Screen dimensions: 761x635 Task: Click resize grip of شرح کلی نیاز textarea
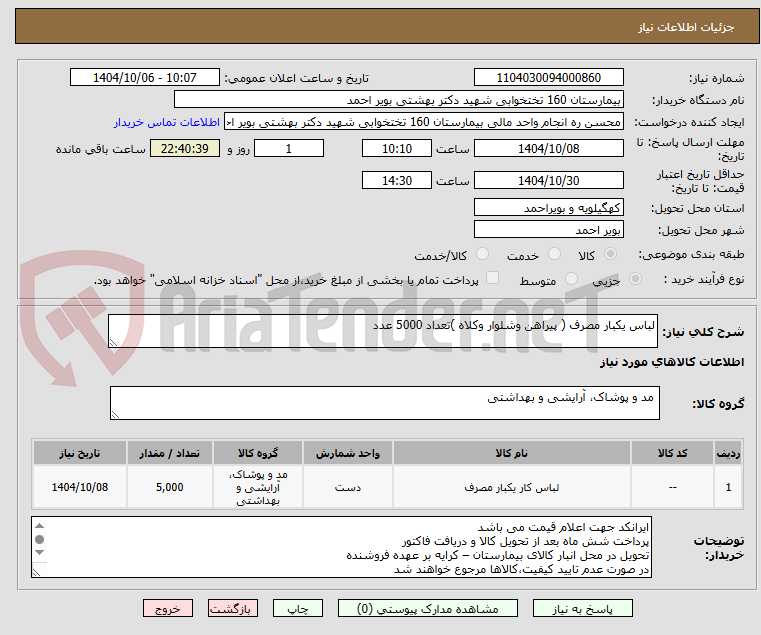point(113,343)
